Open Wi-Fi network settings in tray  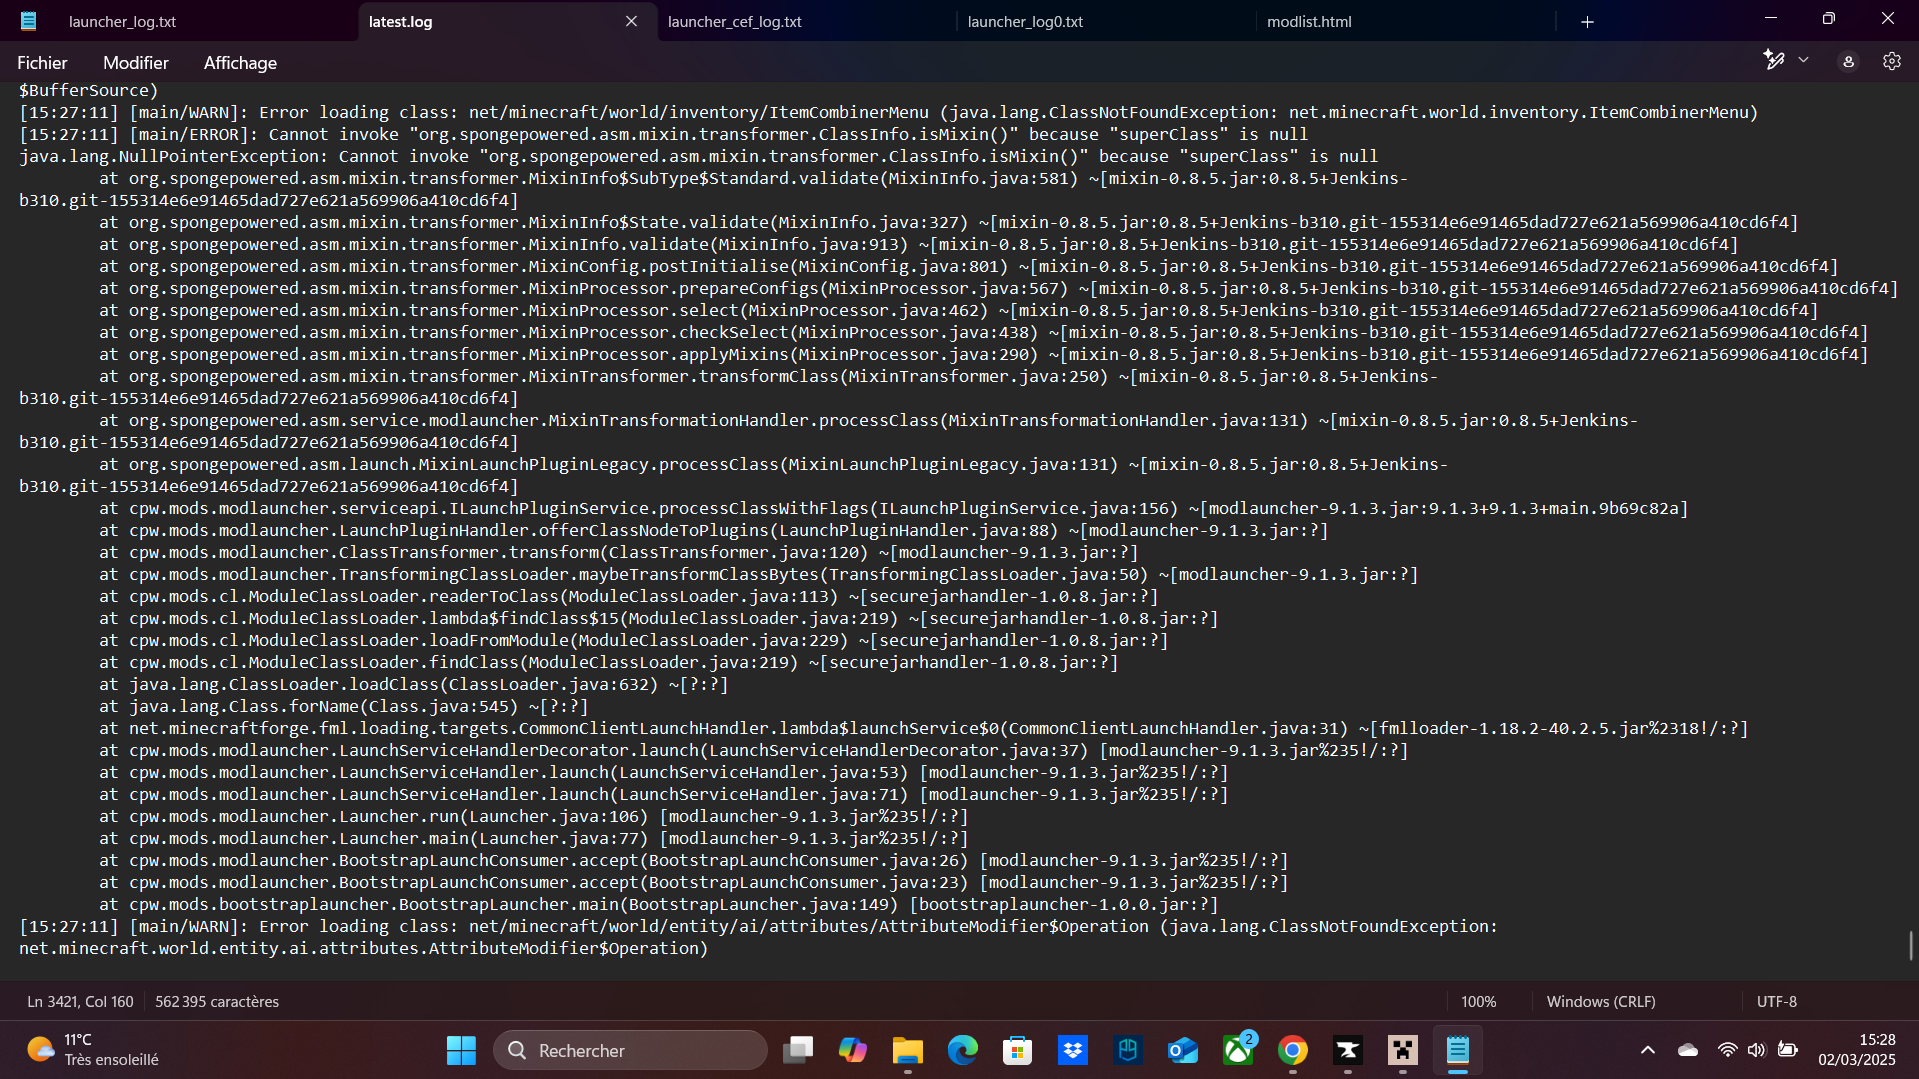point(1727,1050)
